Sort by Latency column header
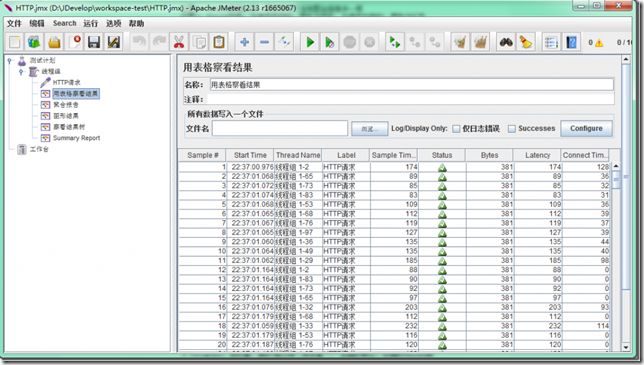 point(537,155)
